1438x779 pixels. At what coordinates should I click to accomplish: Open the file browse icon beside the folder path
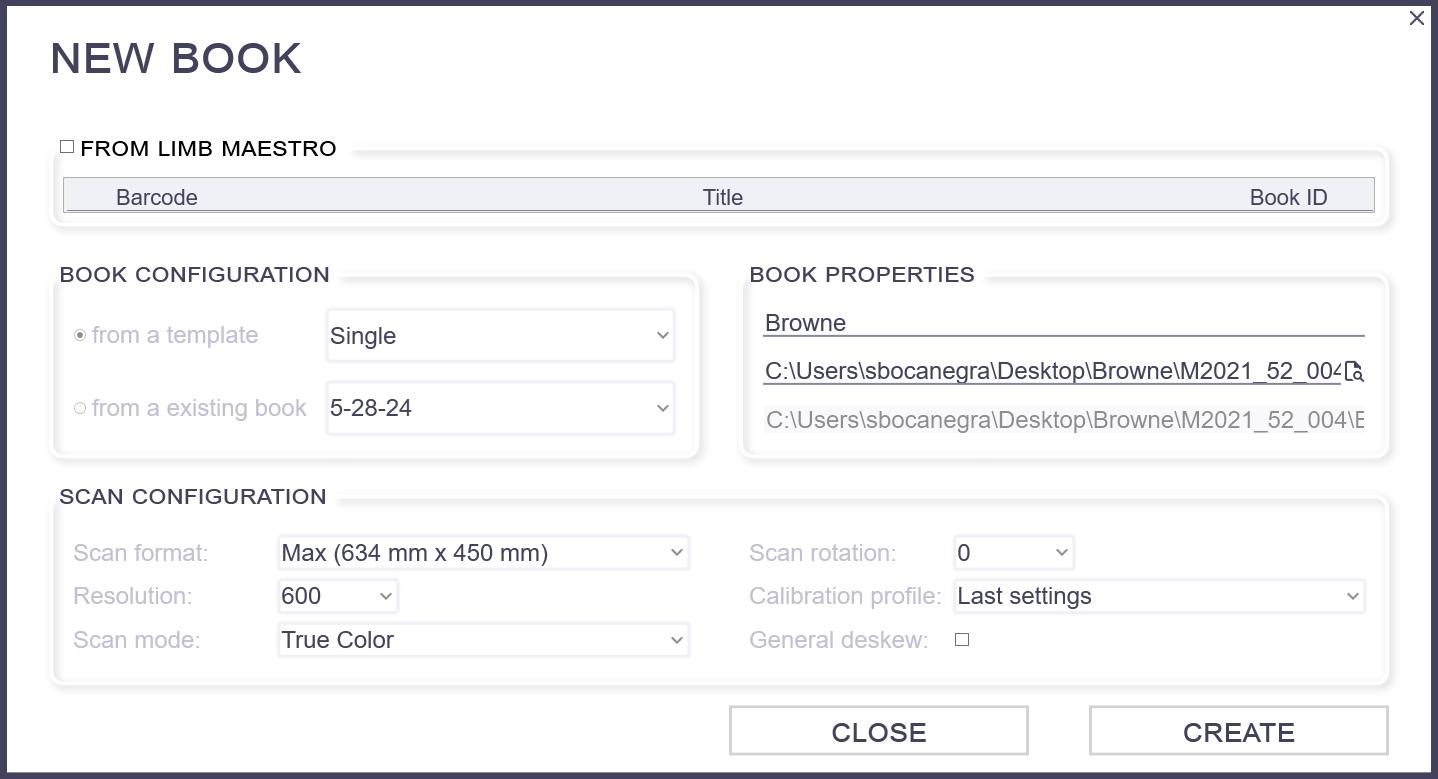pyautogui.click(x=1355, y=371)
